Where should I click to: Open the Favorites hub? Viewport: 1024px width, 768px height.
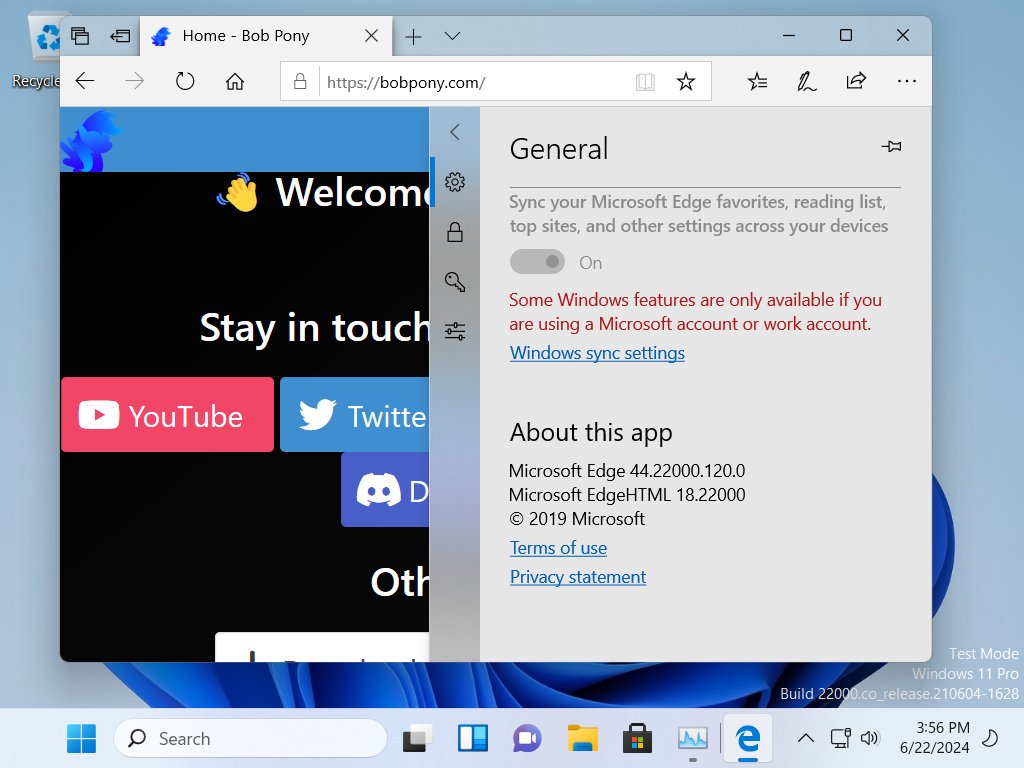[758, 82]
